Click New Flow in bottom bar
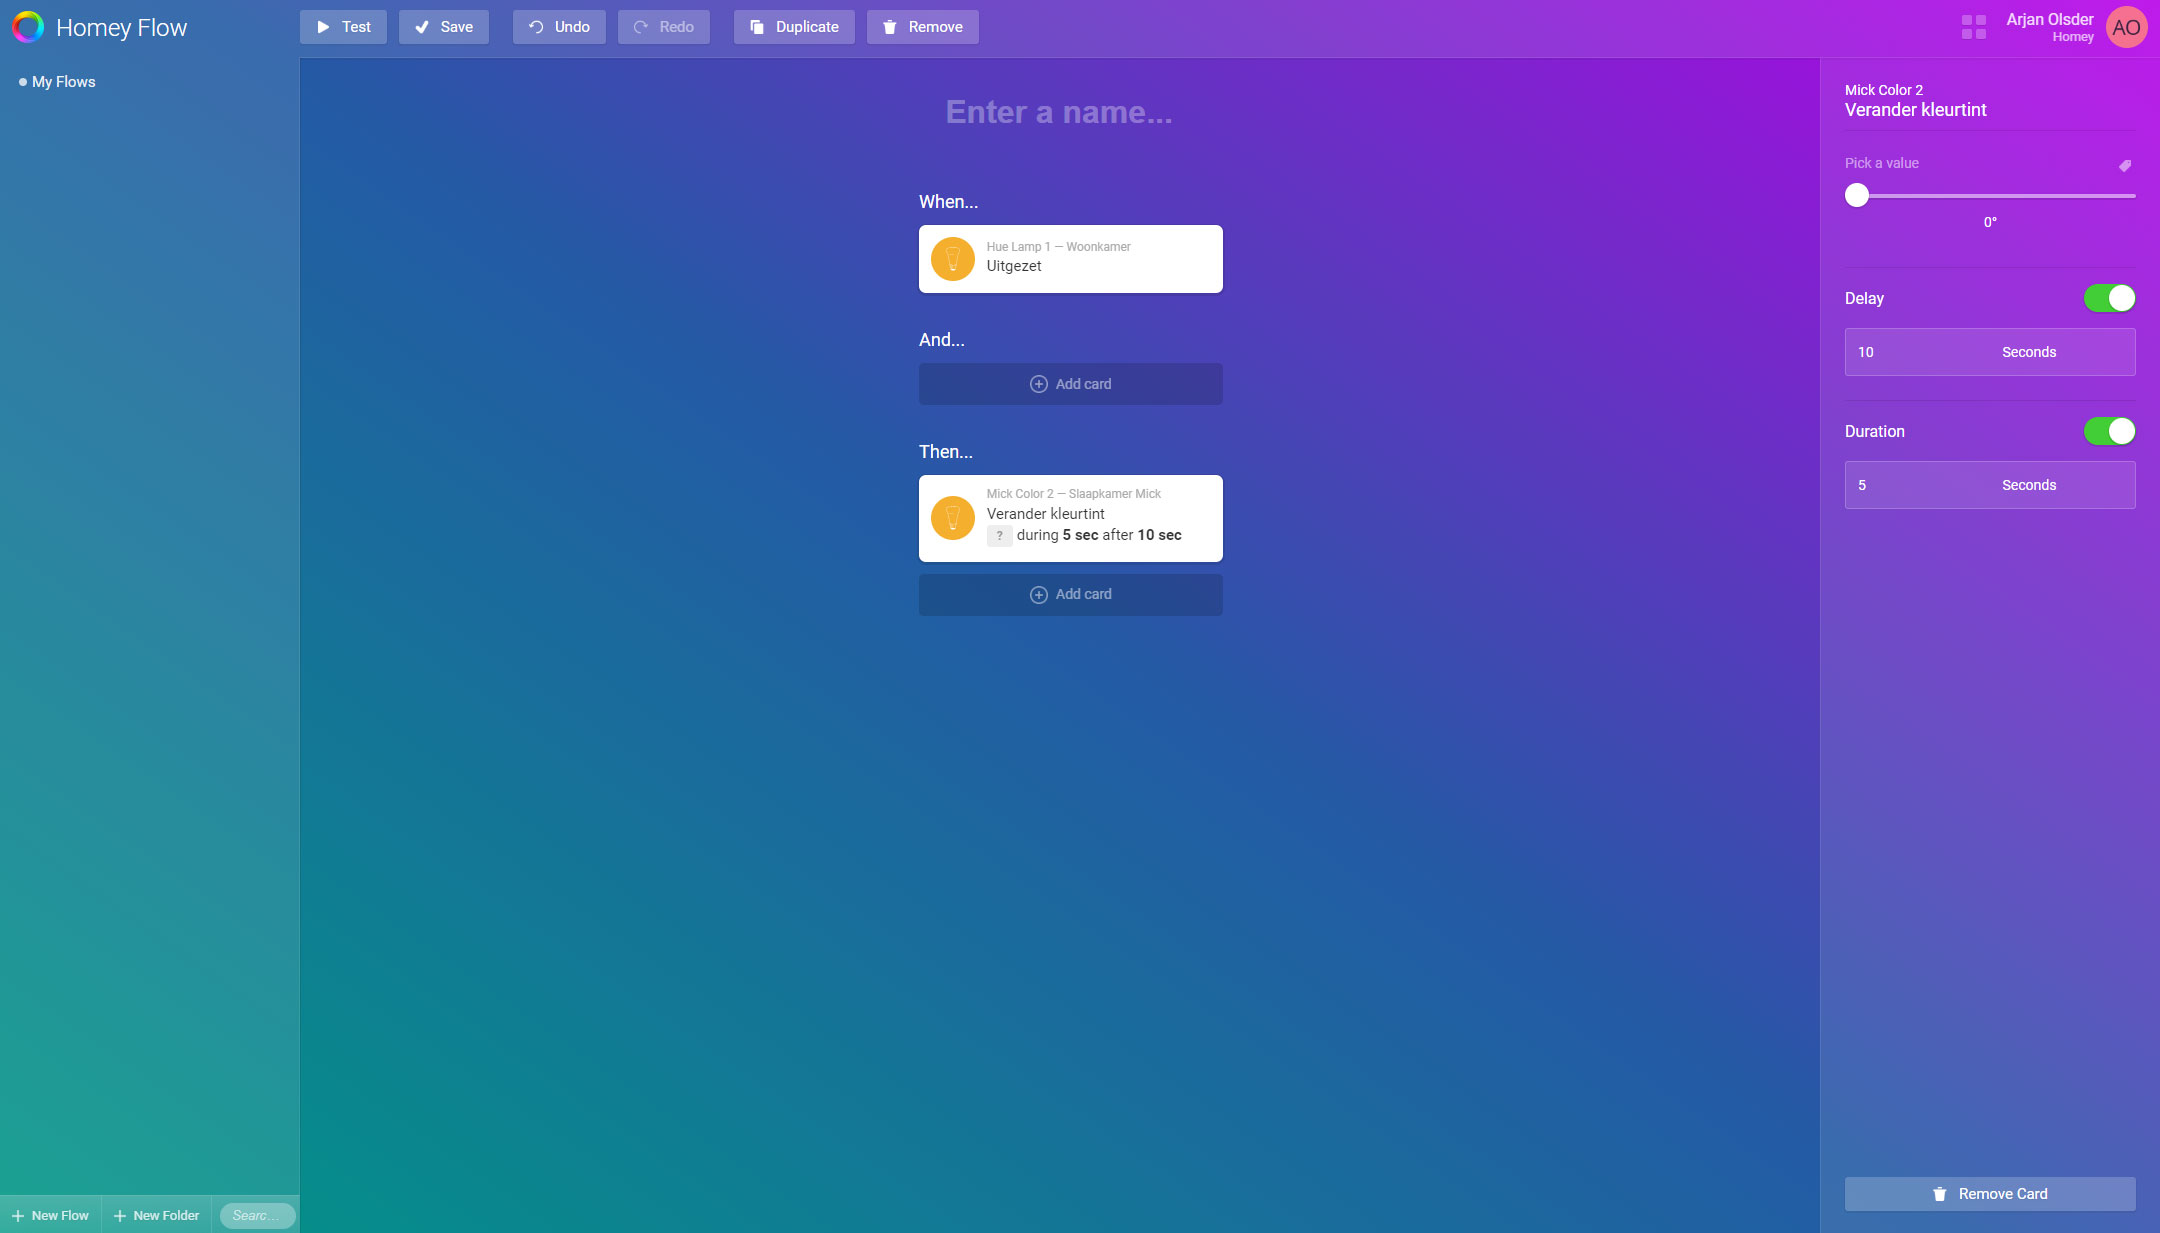Viewport: 2160px width, 1233px height. point(50,1215)
